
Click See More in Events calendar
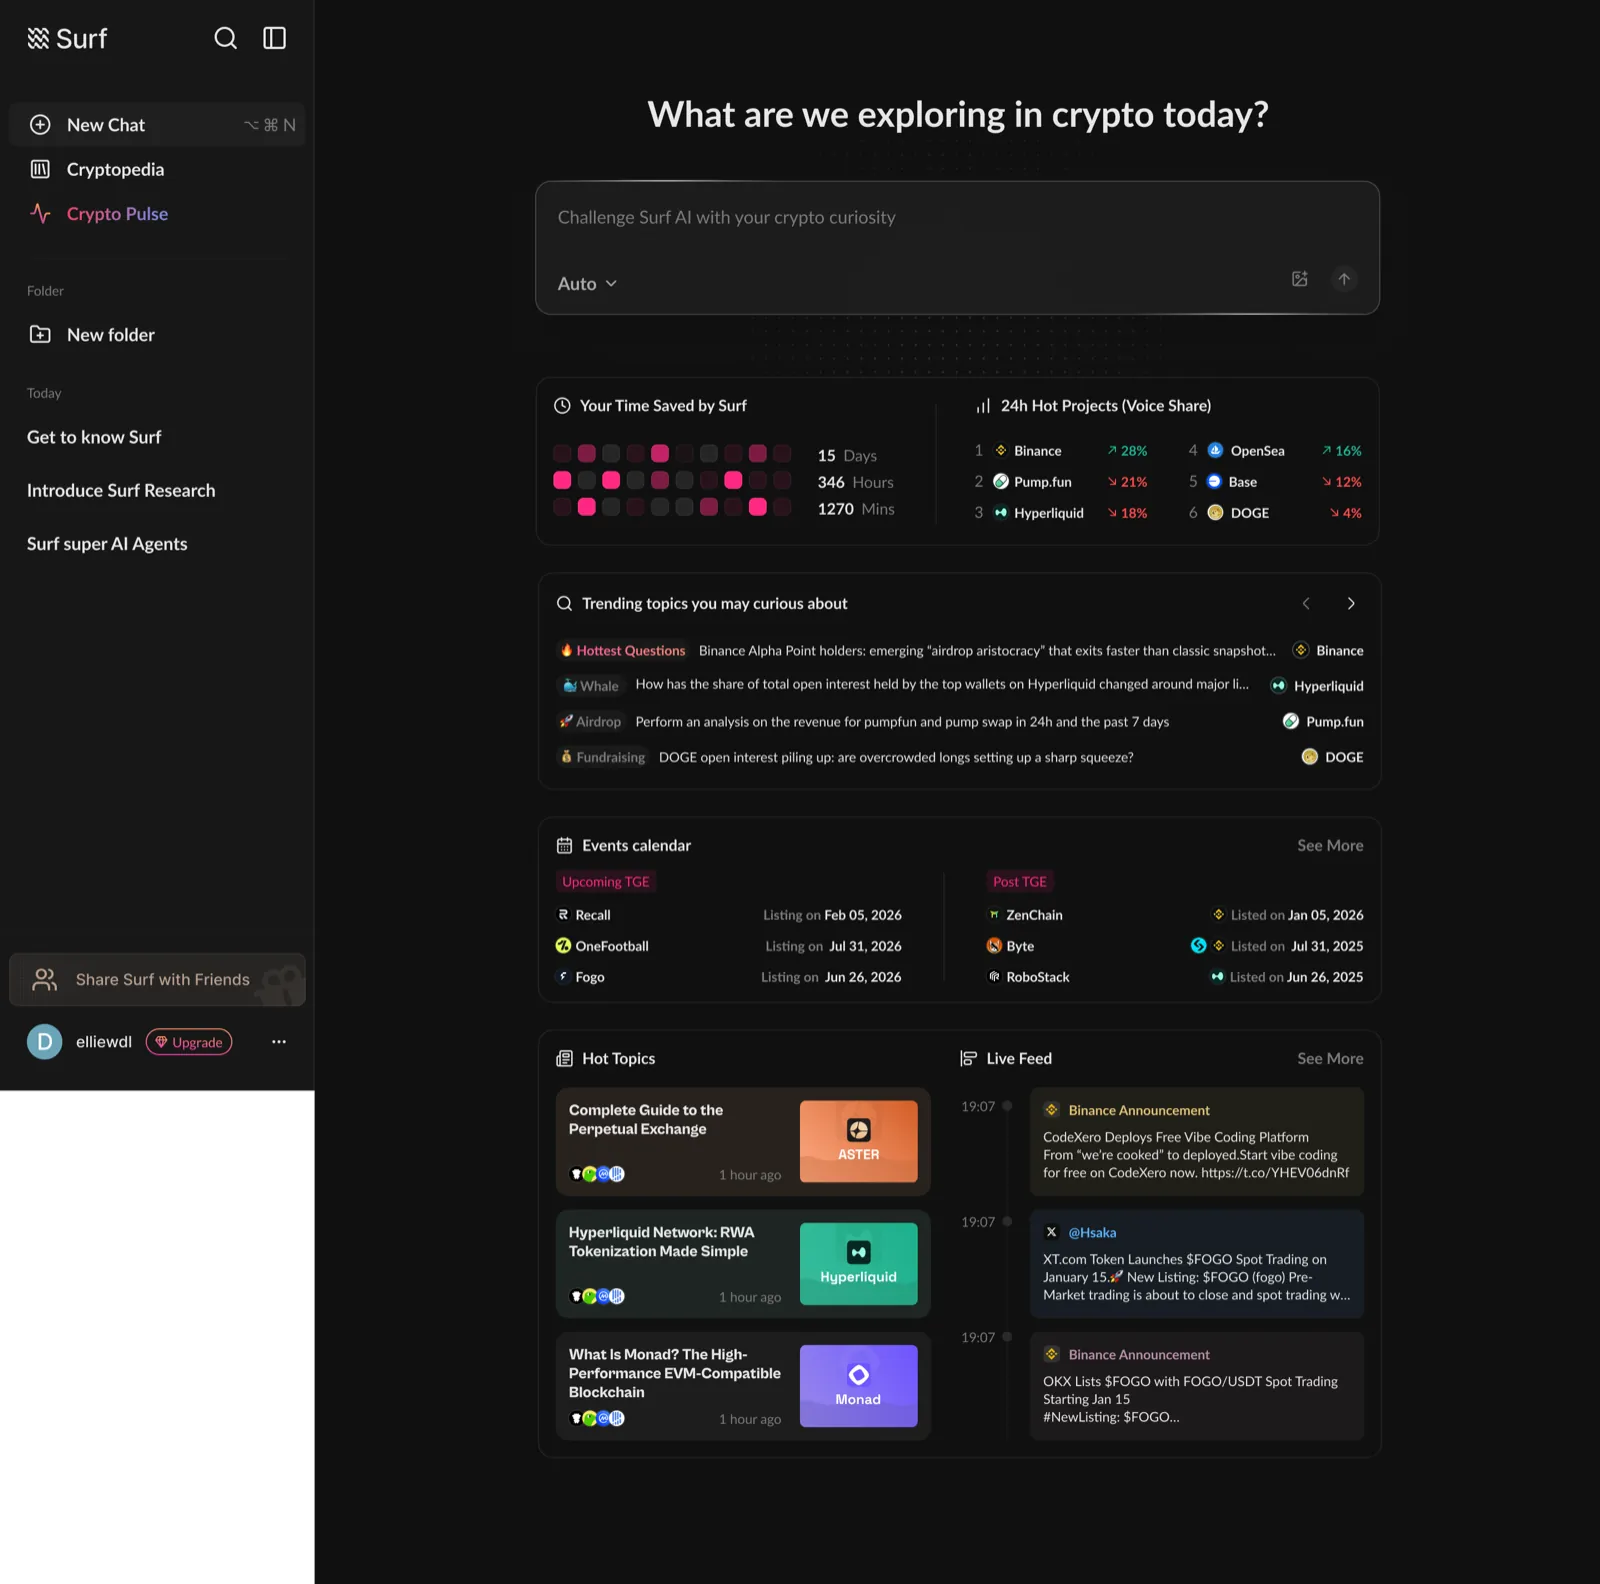pos(1330,846)
